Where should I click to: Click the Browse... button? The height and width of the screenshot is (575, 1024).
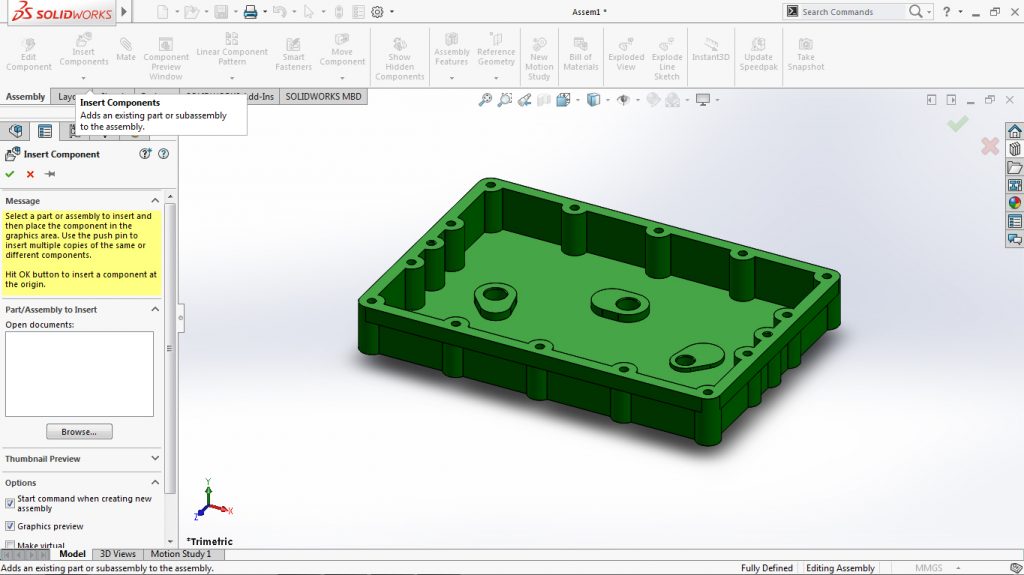pos(79,432)
